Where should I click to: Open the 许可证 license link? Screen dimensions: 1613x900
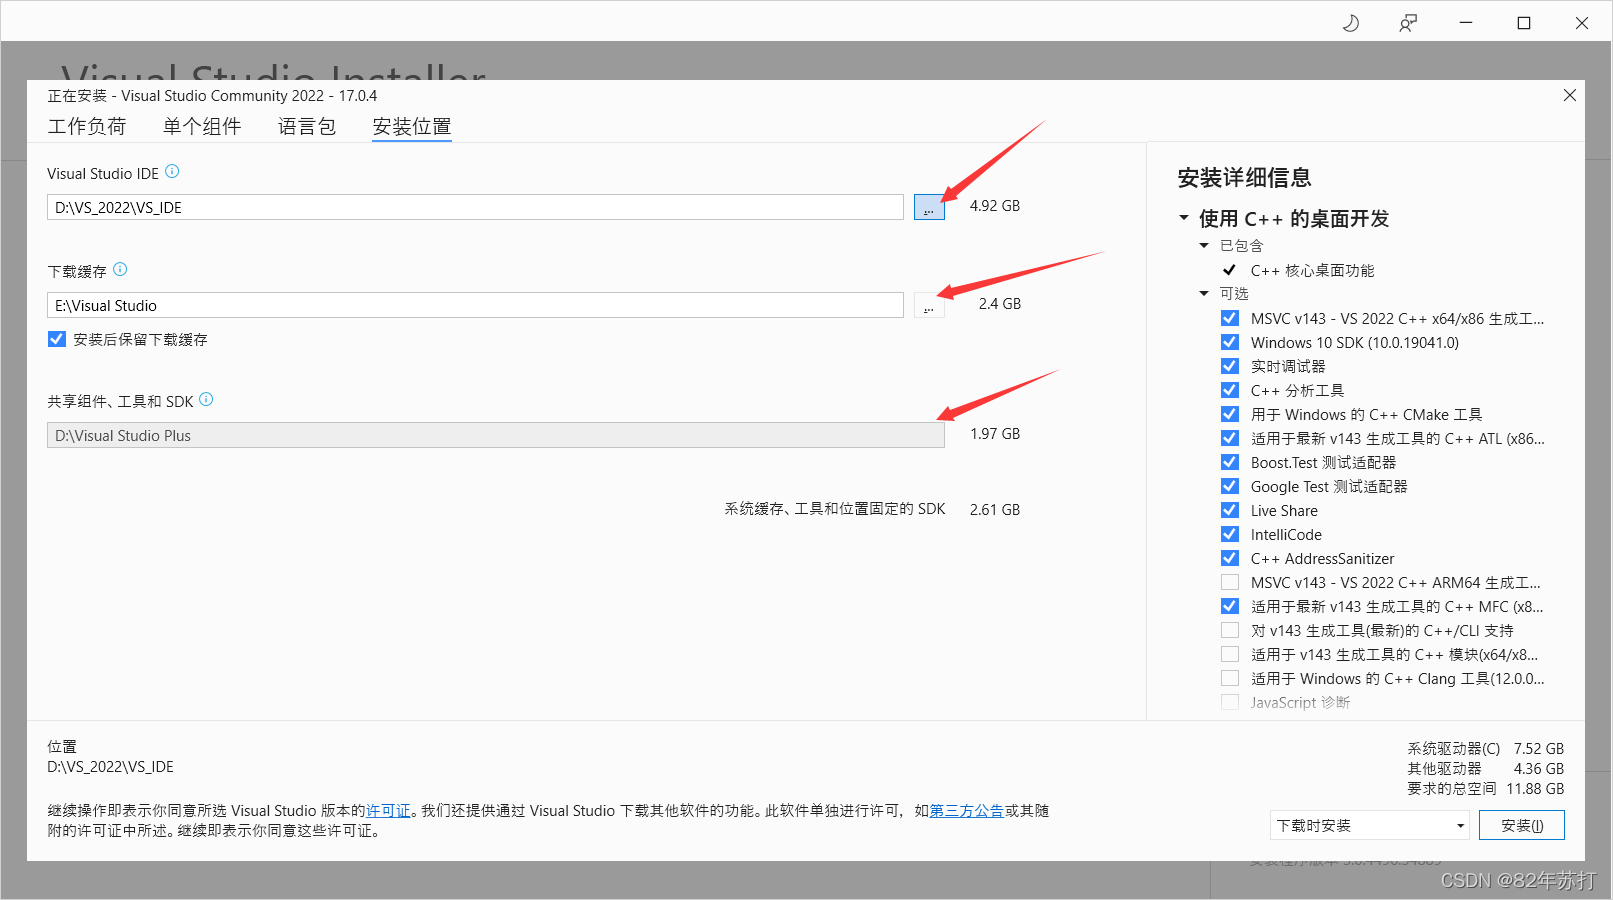coord(388,811)
